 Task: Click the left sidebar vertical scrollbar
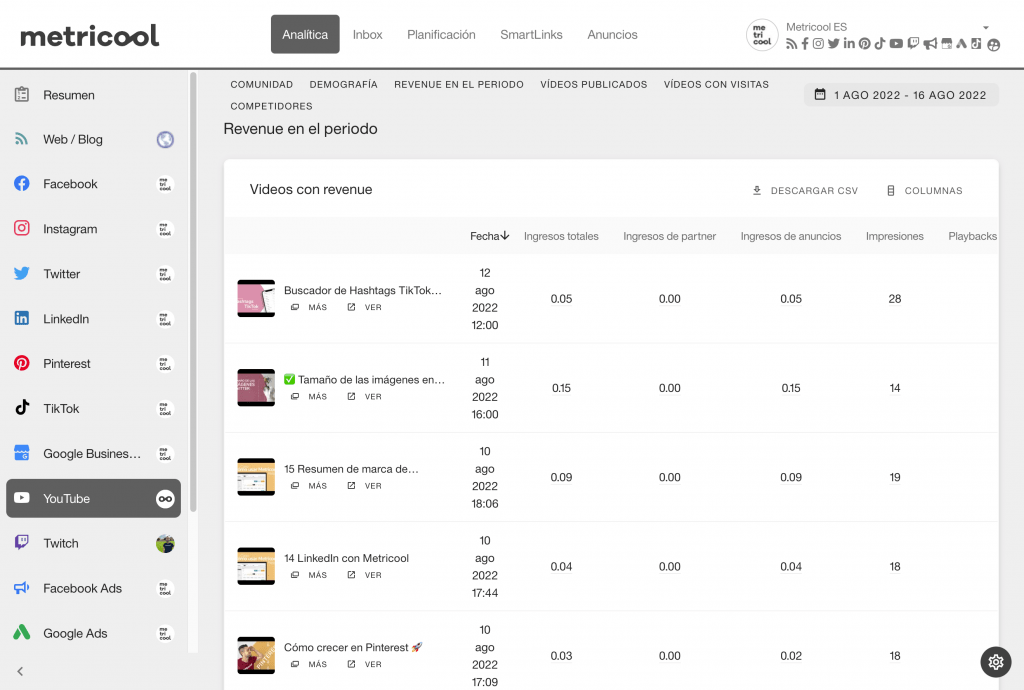pyautogui.click(x=193, y=292)
